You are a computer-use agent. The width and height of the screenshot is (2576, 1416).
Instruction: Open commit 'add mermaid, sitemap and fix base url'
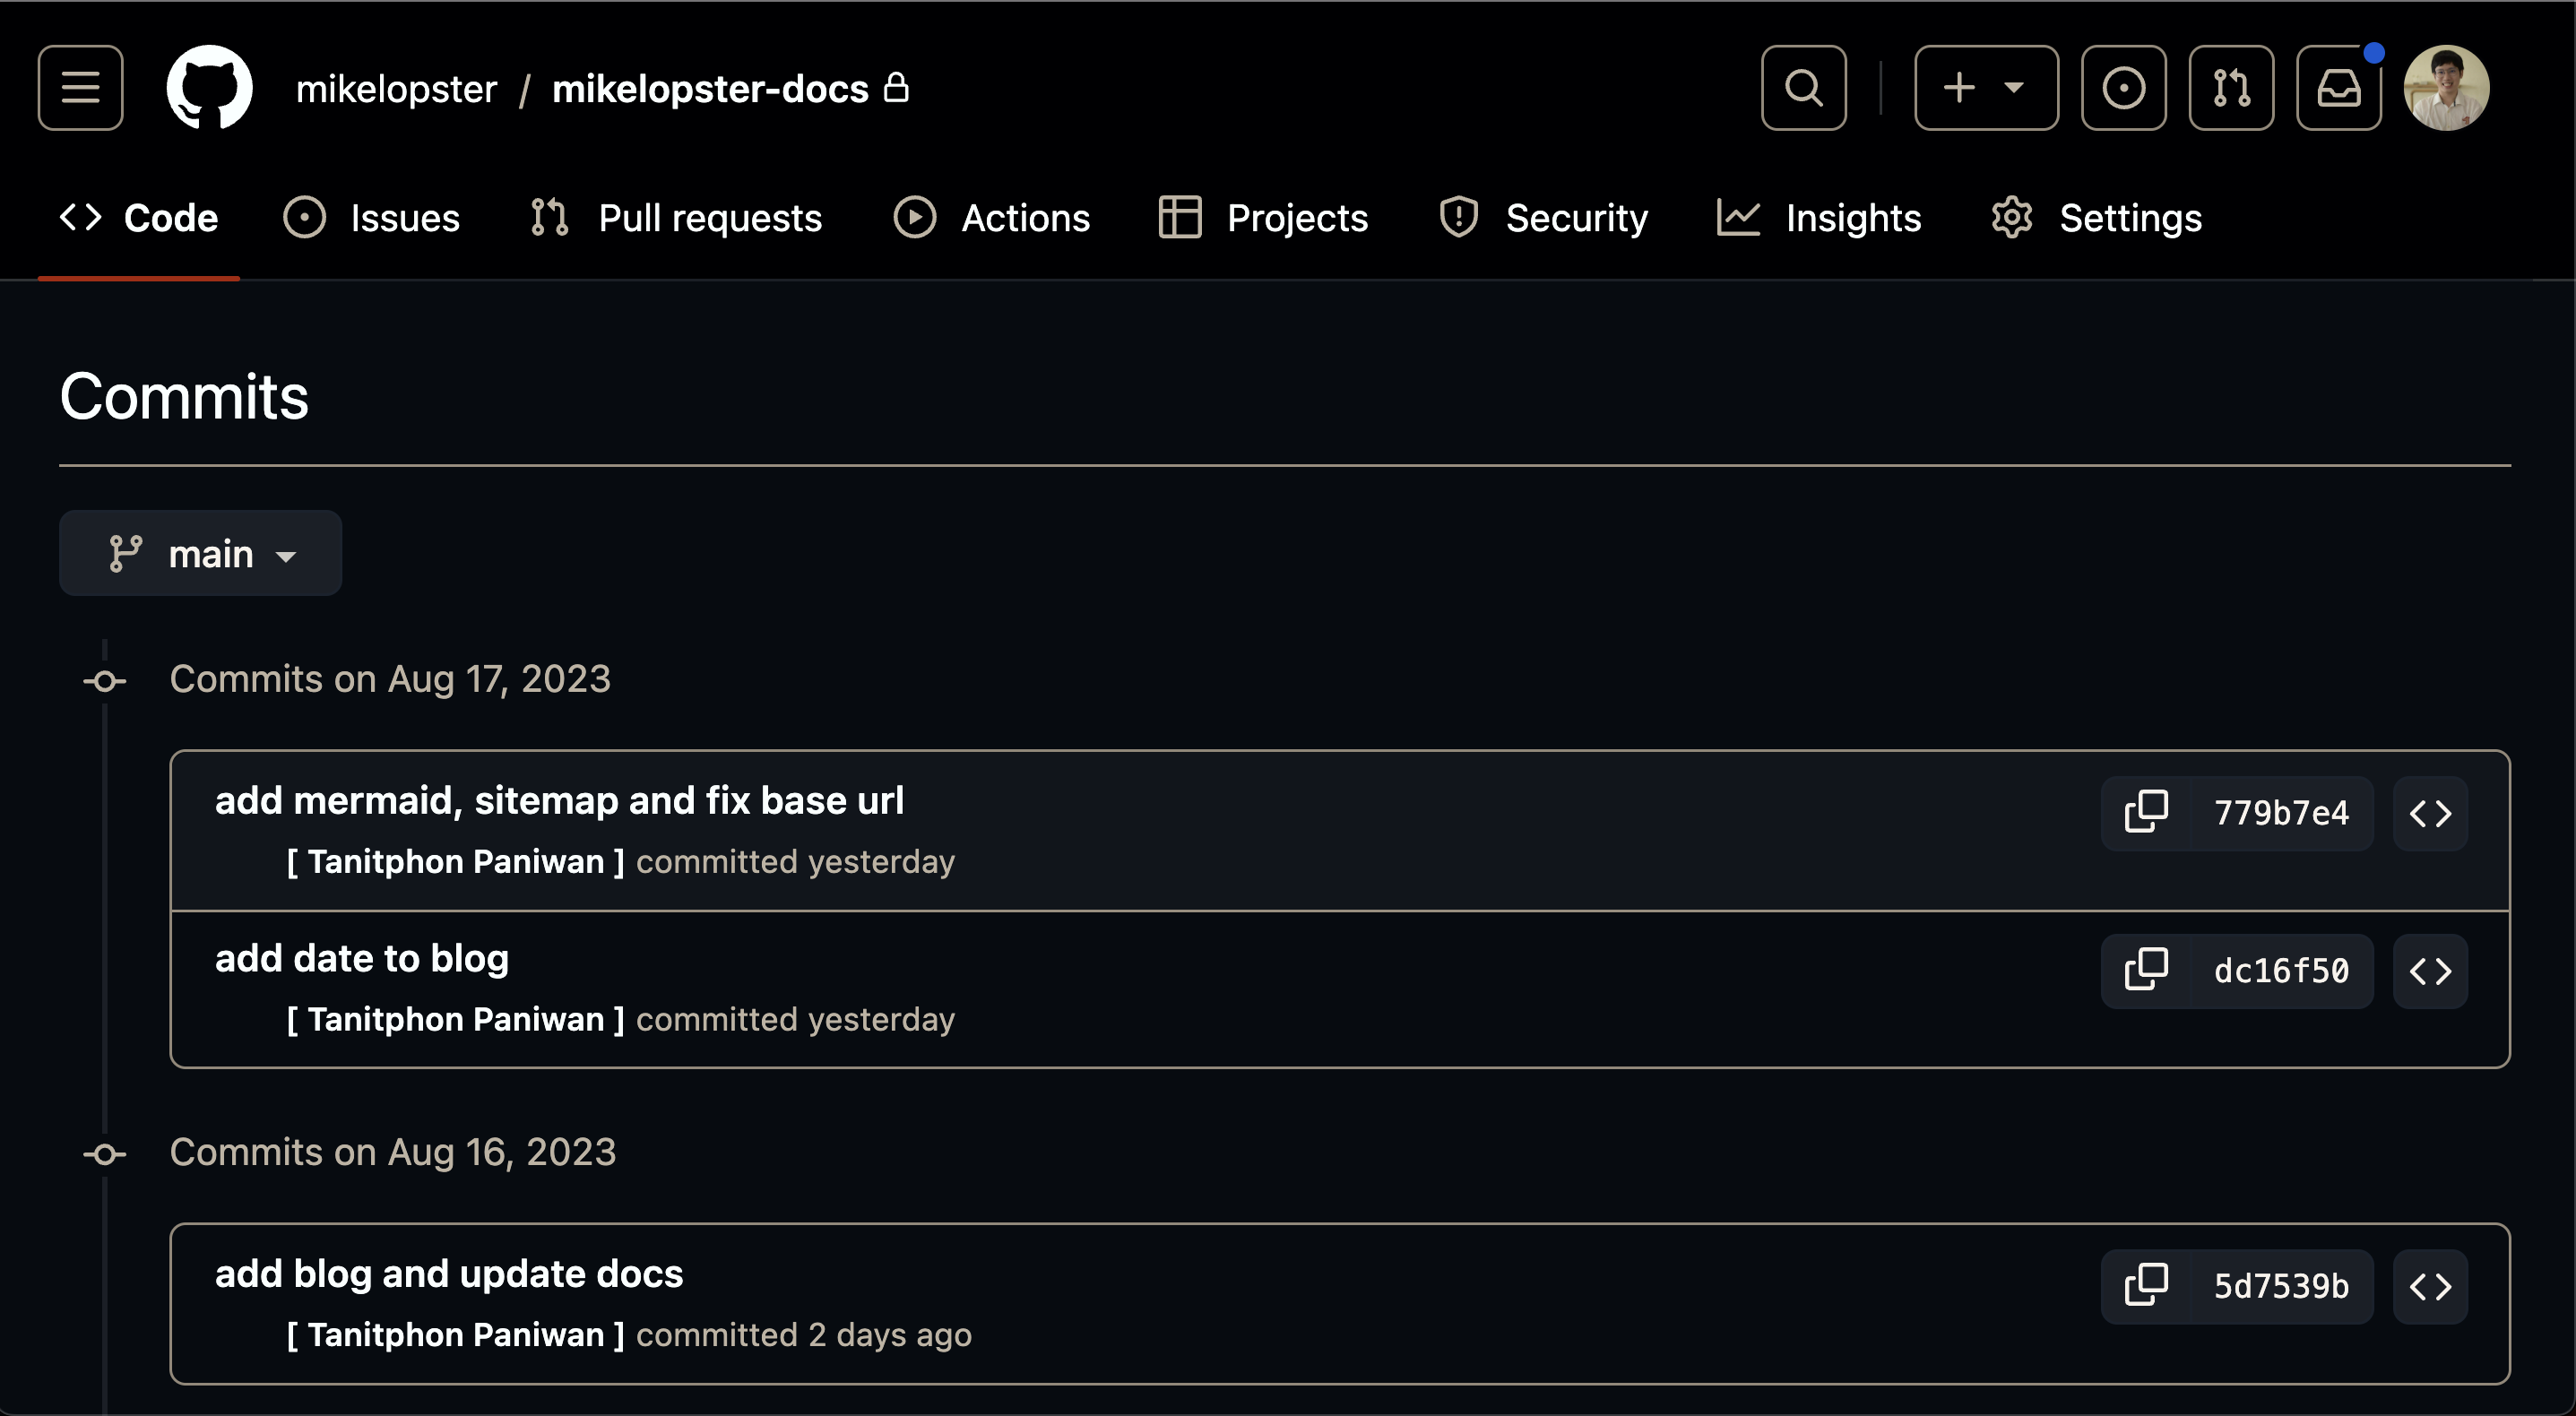pos(559,800)
